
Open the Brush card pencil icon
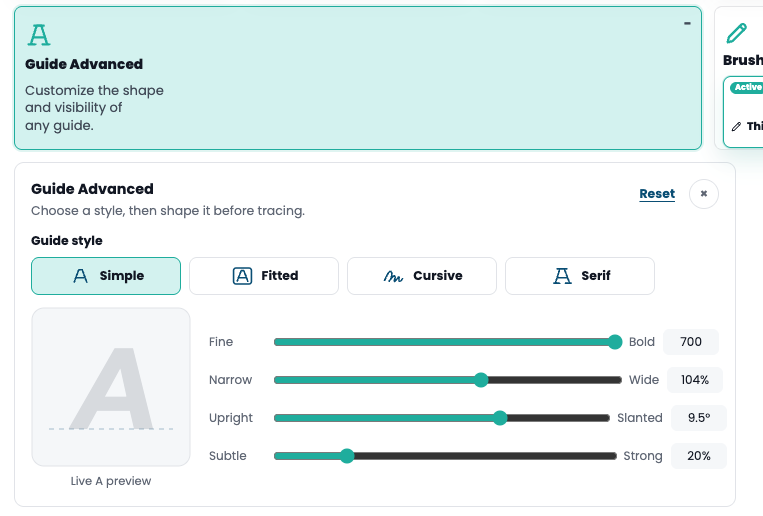click(737, 33)
